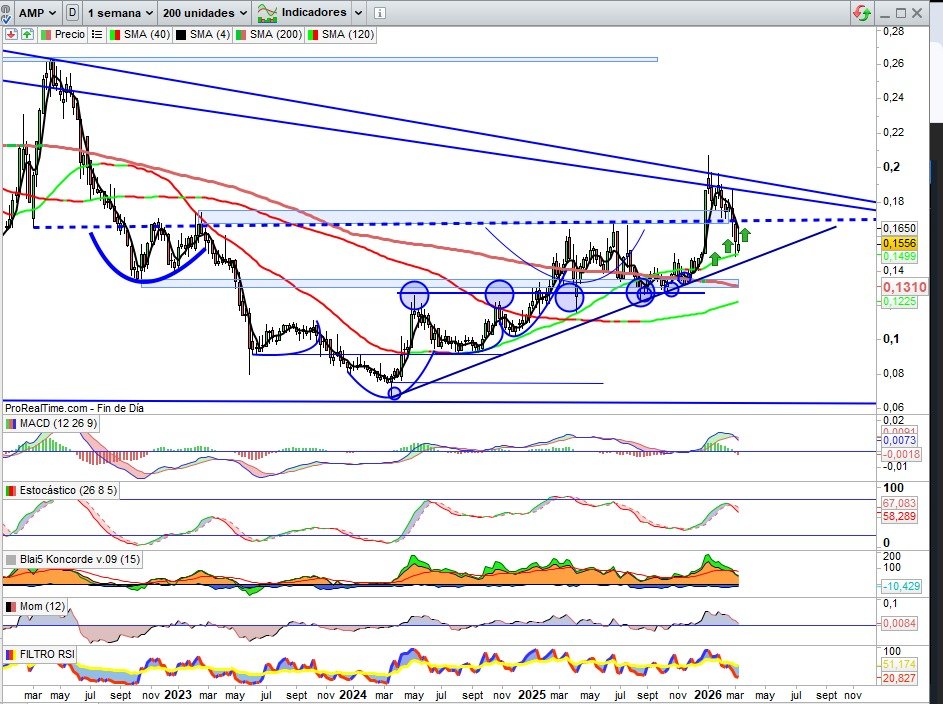
Task: Click the red down-arrow collapse icon
Action: pos(11,34)
